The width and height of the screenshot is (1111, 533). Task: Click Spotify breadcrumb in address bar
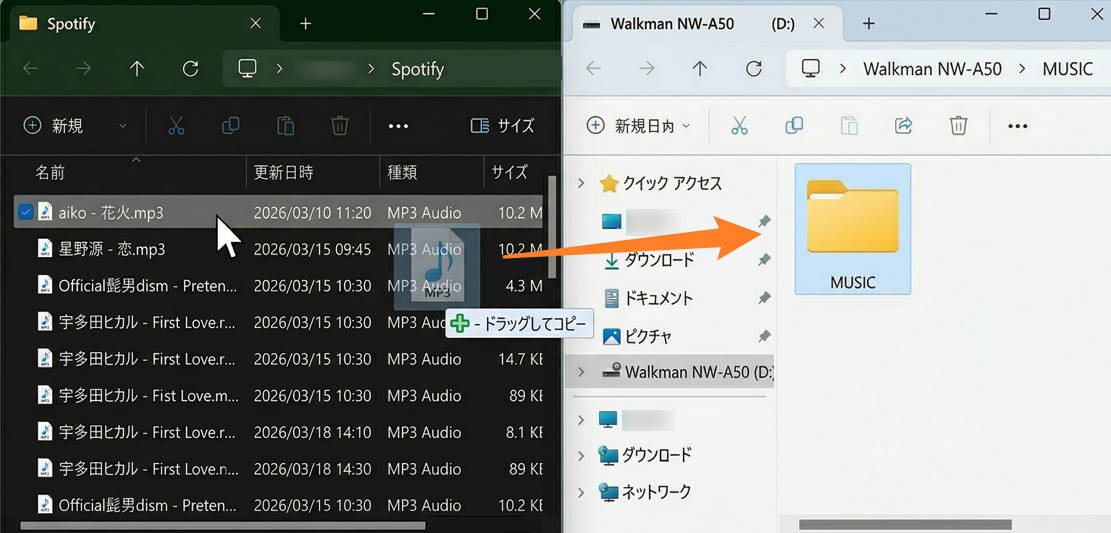pos(418,69)
